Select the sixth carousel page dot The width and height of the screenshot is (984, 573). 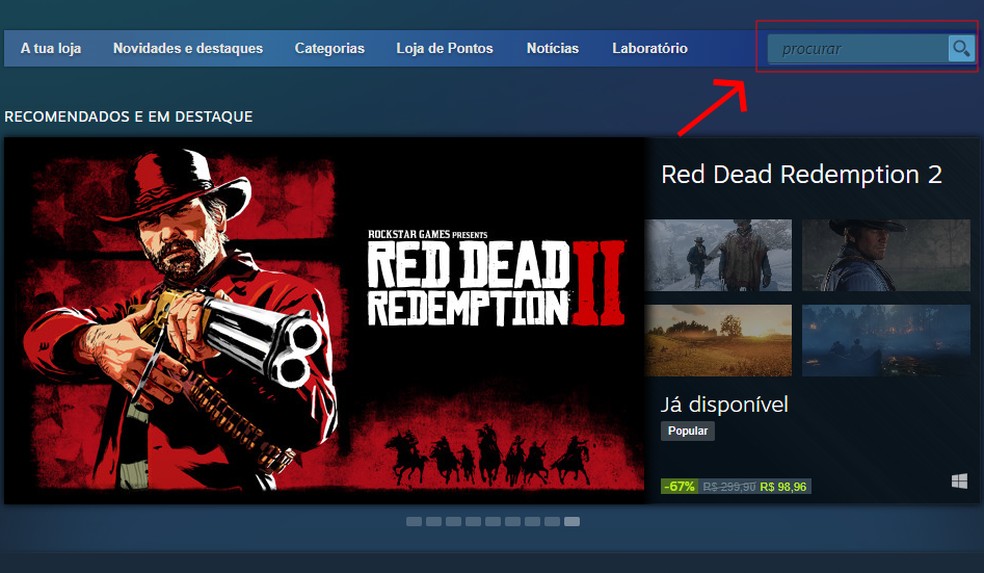click(x=513, y=522)
